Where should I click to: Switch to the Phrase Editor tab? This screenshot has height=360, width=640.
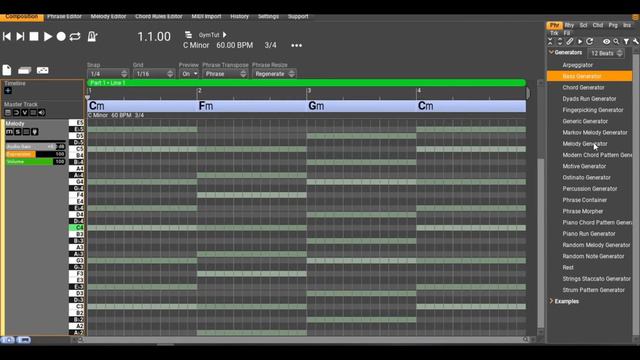click(64, 16)
